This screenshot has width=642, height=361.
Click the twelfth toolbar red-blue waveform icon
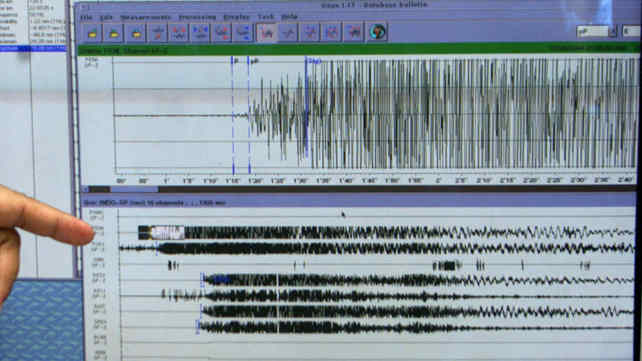[332, 33]
